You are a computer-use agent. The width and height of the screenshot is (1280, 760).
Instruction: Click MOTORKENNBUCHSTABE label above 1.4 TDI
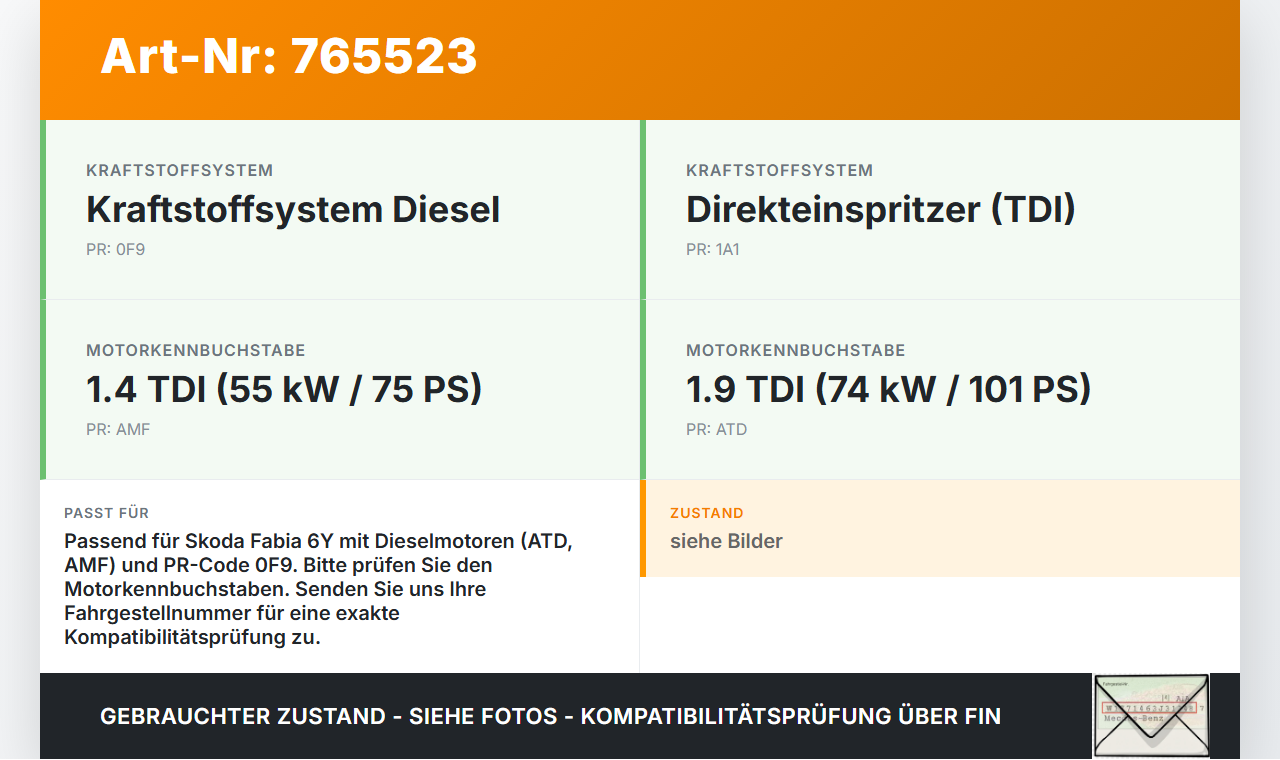196,350
